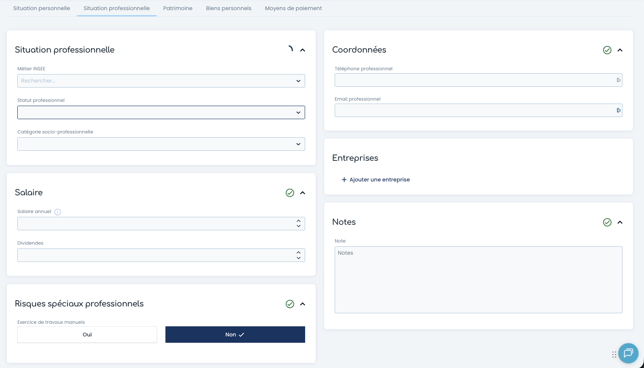Click the plus icon before Ajouter une entreprise
Screen dimensions: 644x368
pyautogui.click(x=344, y=179)
